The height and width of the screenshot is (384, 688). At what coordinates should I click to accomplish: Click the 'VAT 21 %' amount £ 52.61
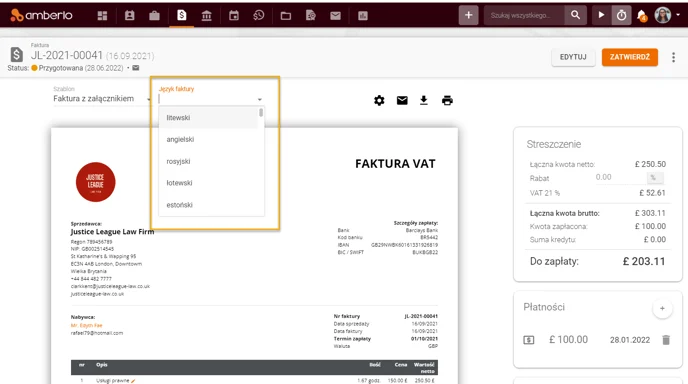652,193
